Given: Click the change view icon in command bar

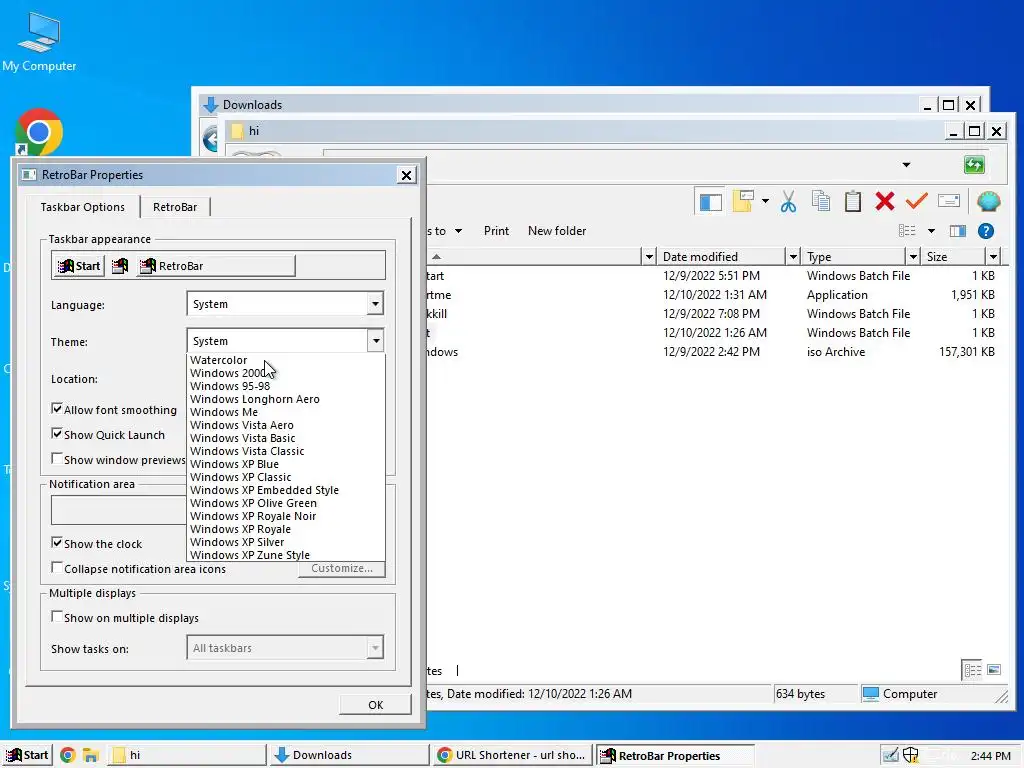Looking at the screenshot, I should 907,231.
